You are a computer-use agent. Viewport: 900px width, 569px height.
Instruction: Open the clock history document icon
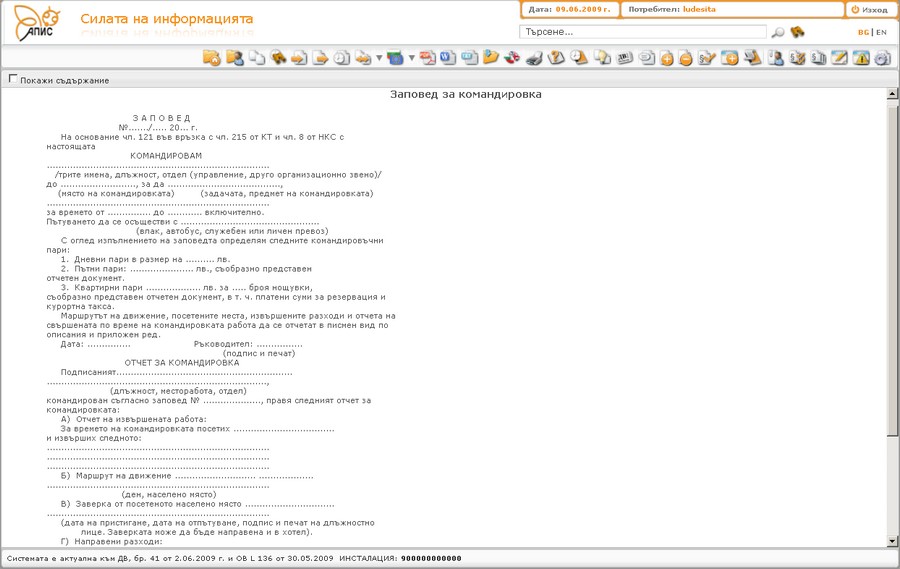click(x=342, y=57)
